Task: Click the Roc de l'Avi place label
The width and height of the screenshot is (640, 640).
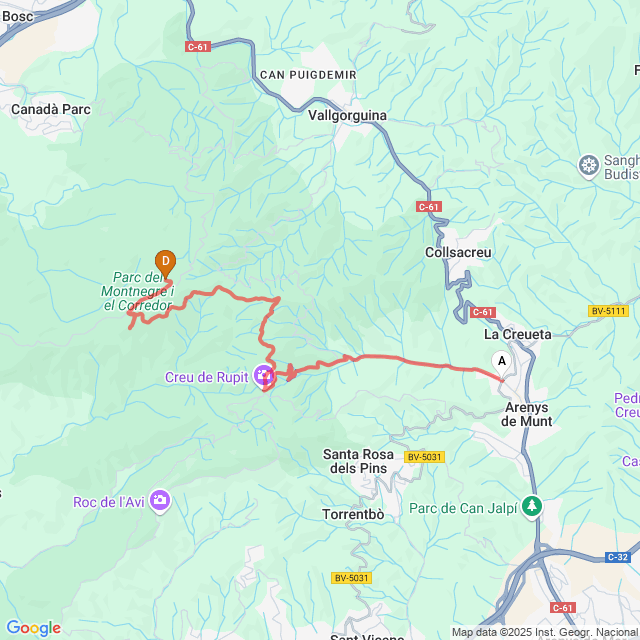Action: [x=109, y=502]
